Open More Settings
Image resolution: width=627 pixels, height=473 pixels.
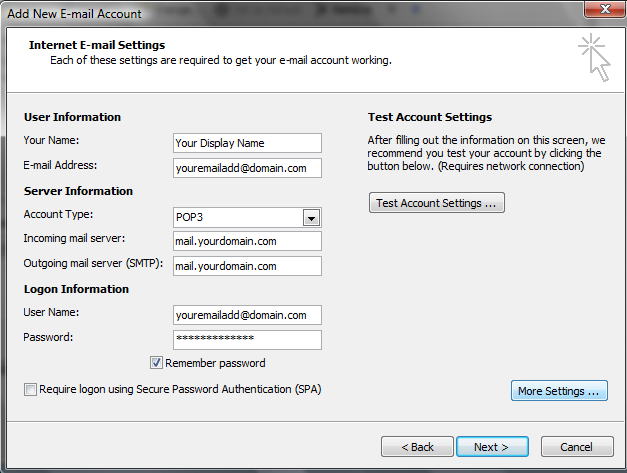559,391
